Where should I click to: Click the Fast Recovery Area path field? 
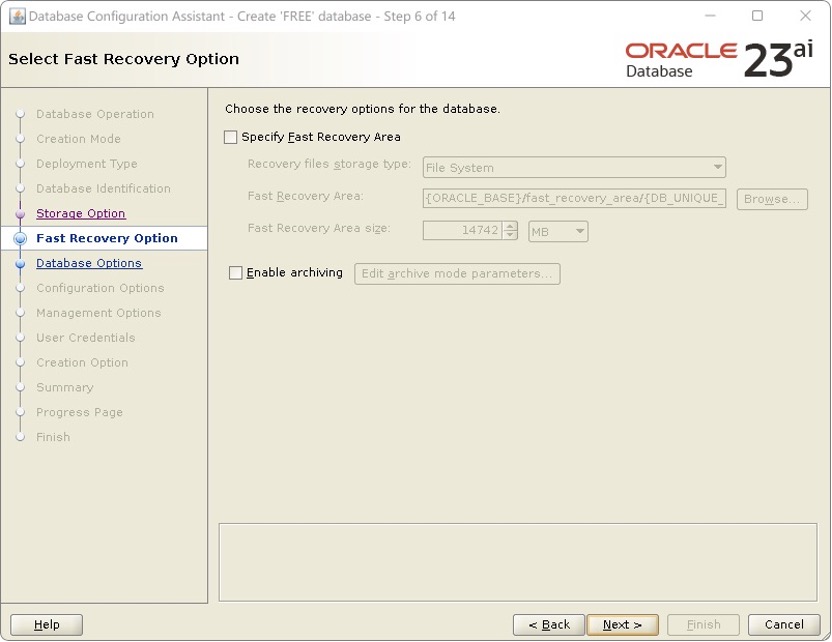[x=575, y=199]
